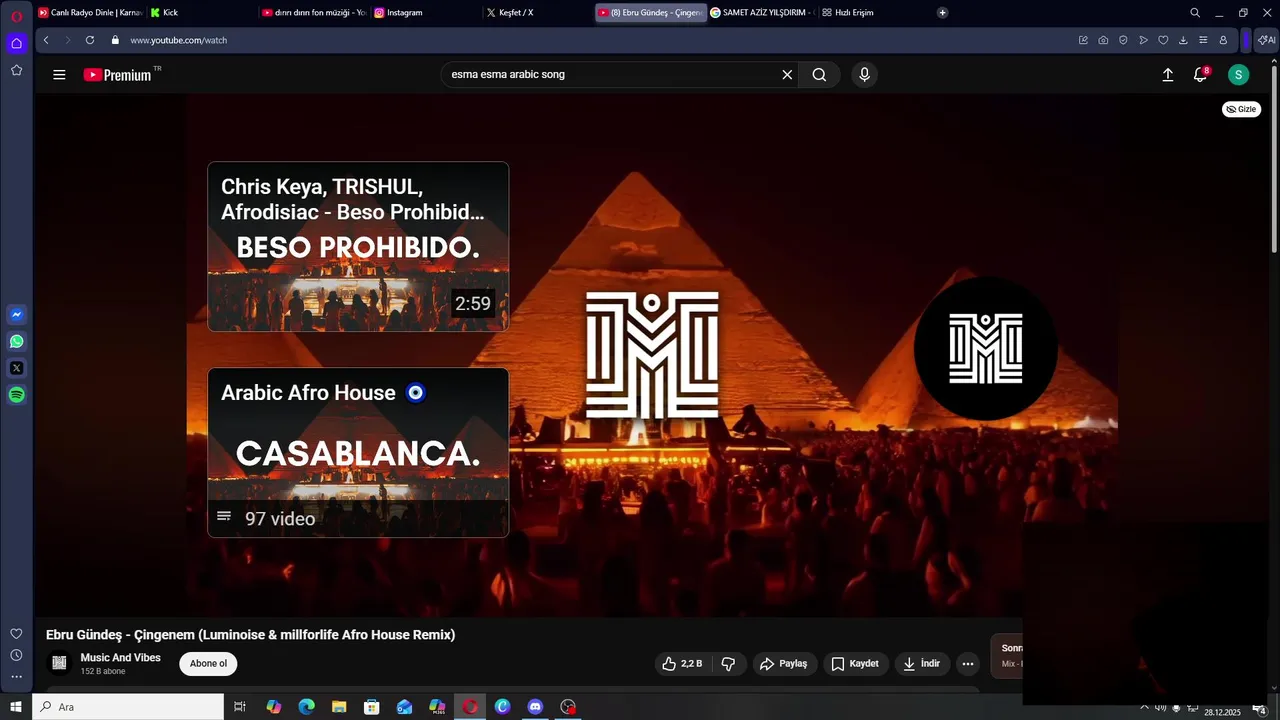
Task: Open the upload/create video icon
Action: 1167,75
